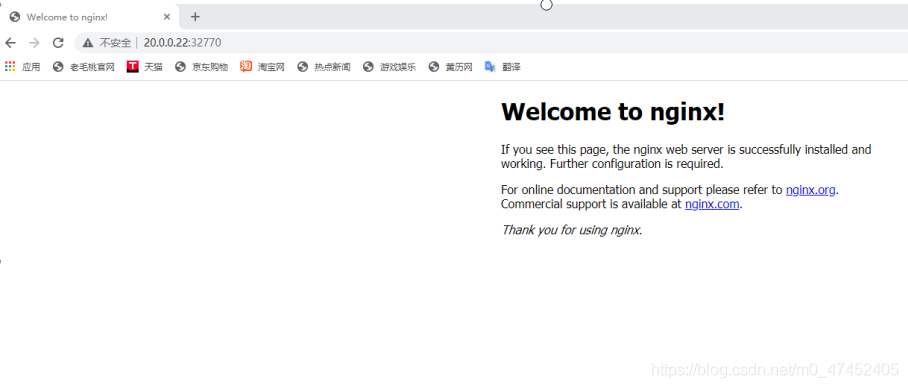Screen dimensions: 908x388
Task: Open the 黄历网 bookmark
Action: tap(451, 67)
